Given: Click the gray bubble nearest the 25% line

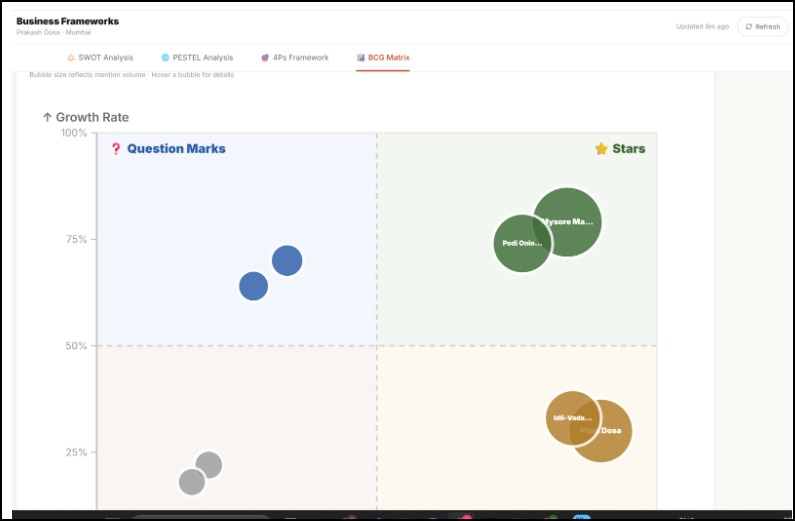Looking at the screenshot, I should [x=210, y=463].
